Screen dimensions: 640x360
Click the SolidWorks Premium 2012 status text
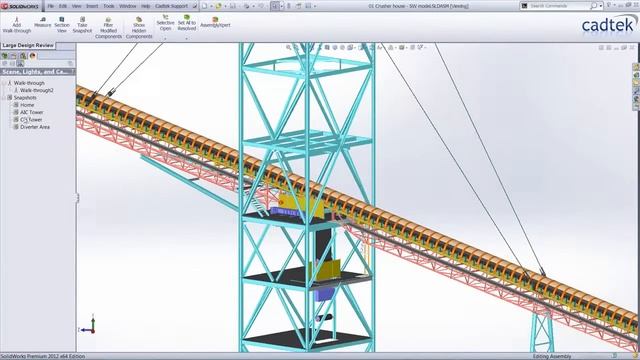[42, 356]
